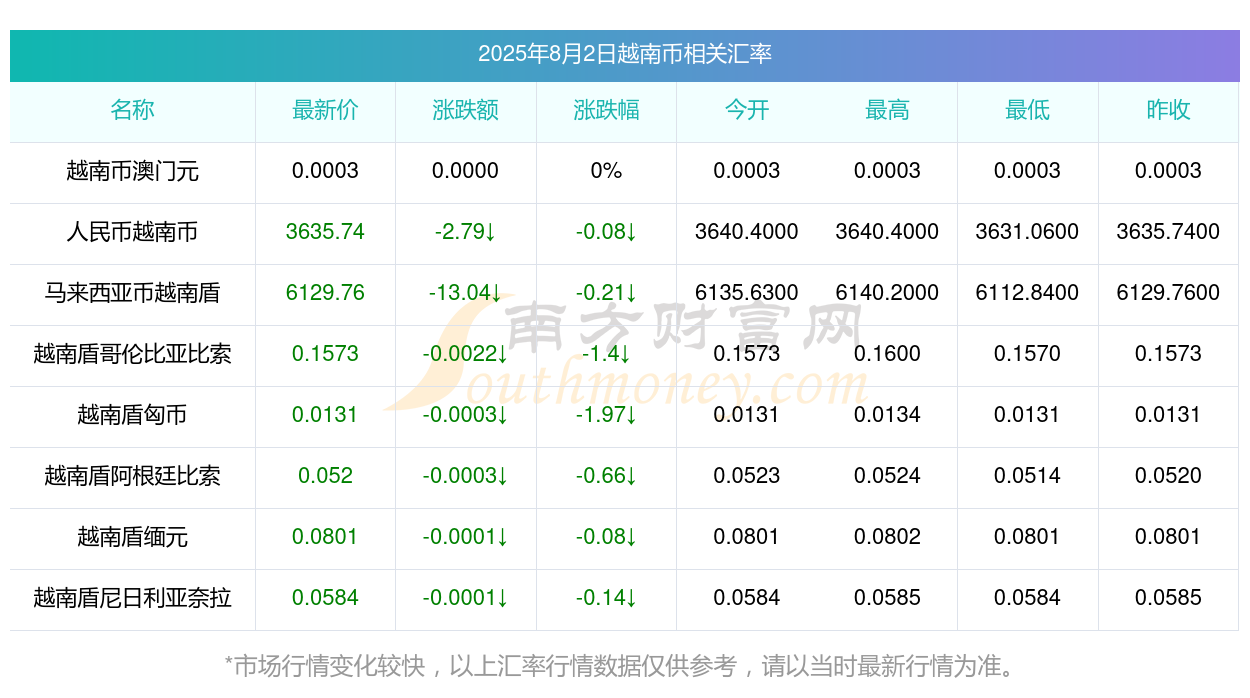Click open price 6135.6300

747,293
